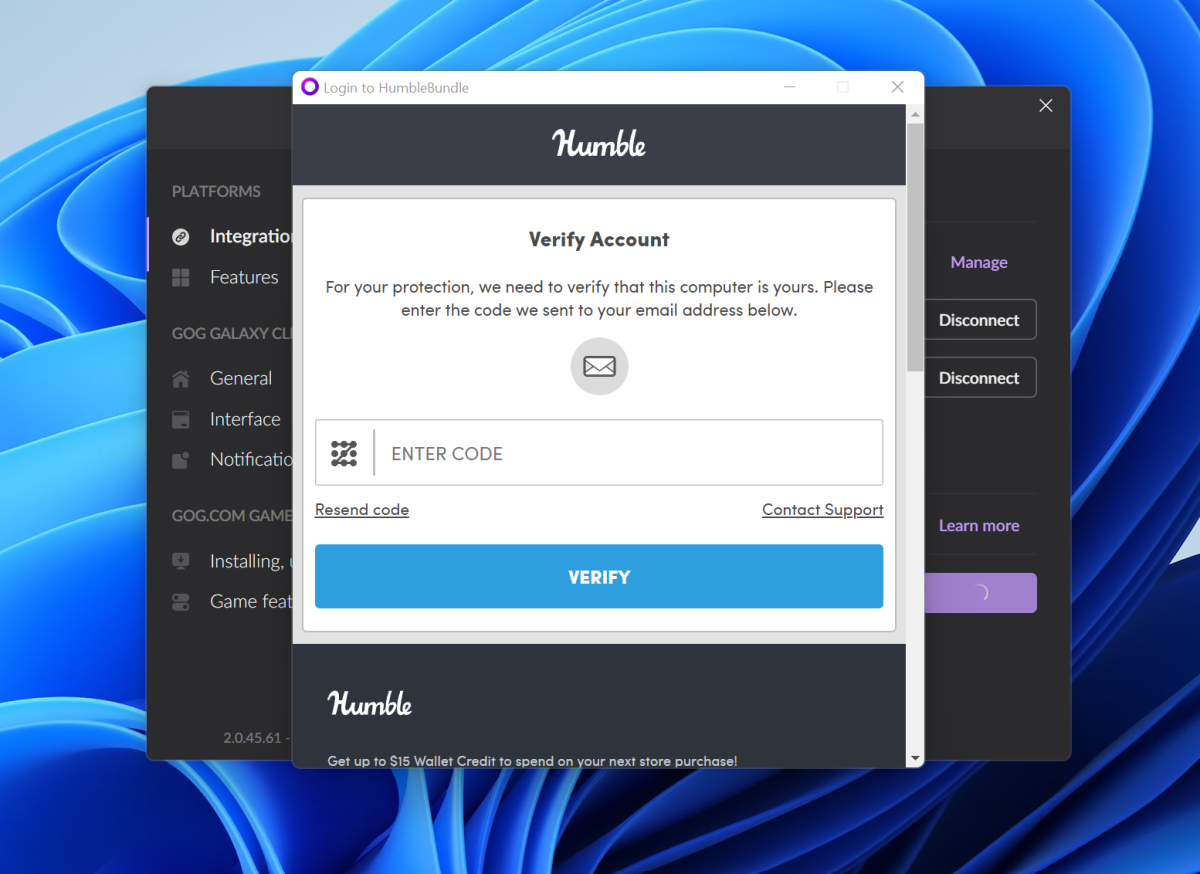Minimize the Login to HumbleBundle window
1200x874 pixels.
[790, 87]
